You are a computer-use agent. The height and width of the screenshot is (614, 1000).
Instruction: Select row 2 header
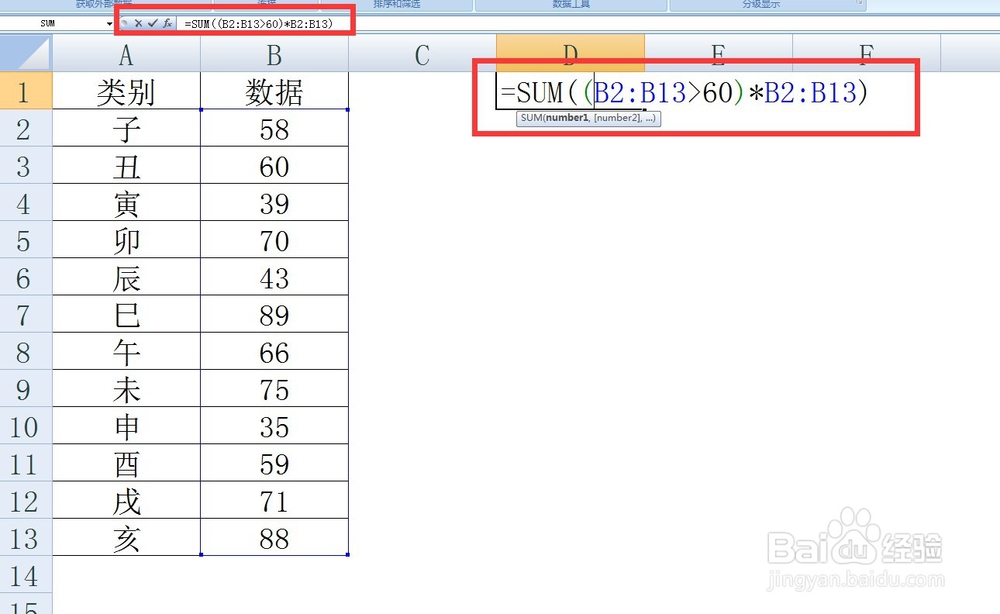tap(26, 128)
